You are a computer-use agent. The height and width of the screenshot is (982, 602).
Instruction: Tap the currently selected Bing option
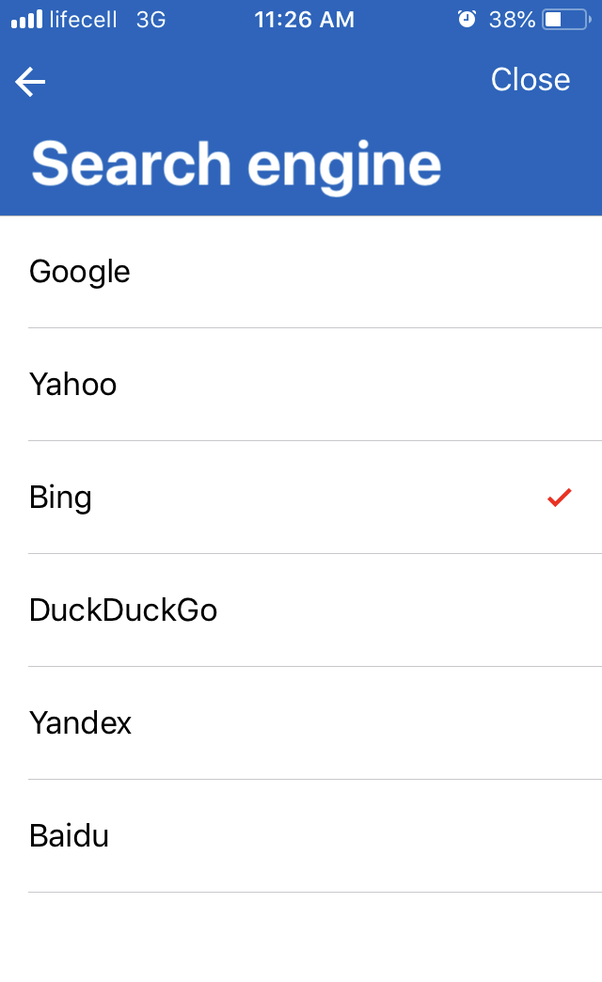(60, 497)
